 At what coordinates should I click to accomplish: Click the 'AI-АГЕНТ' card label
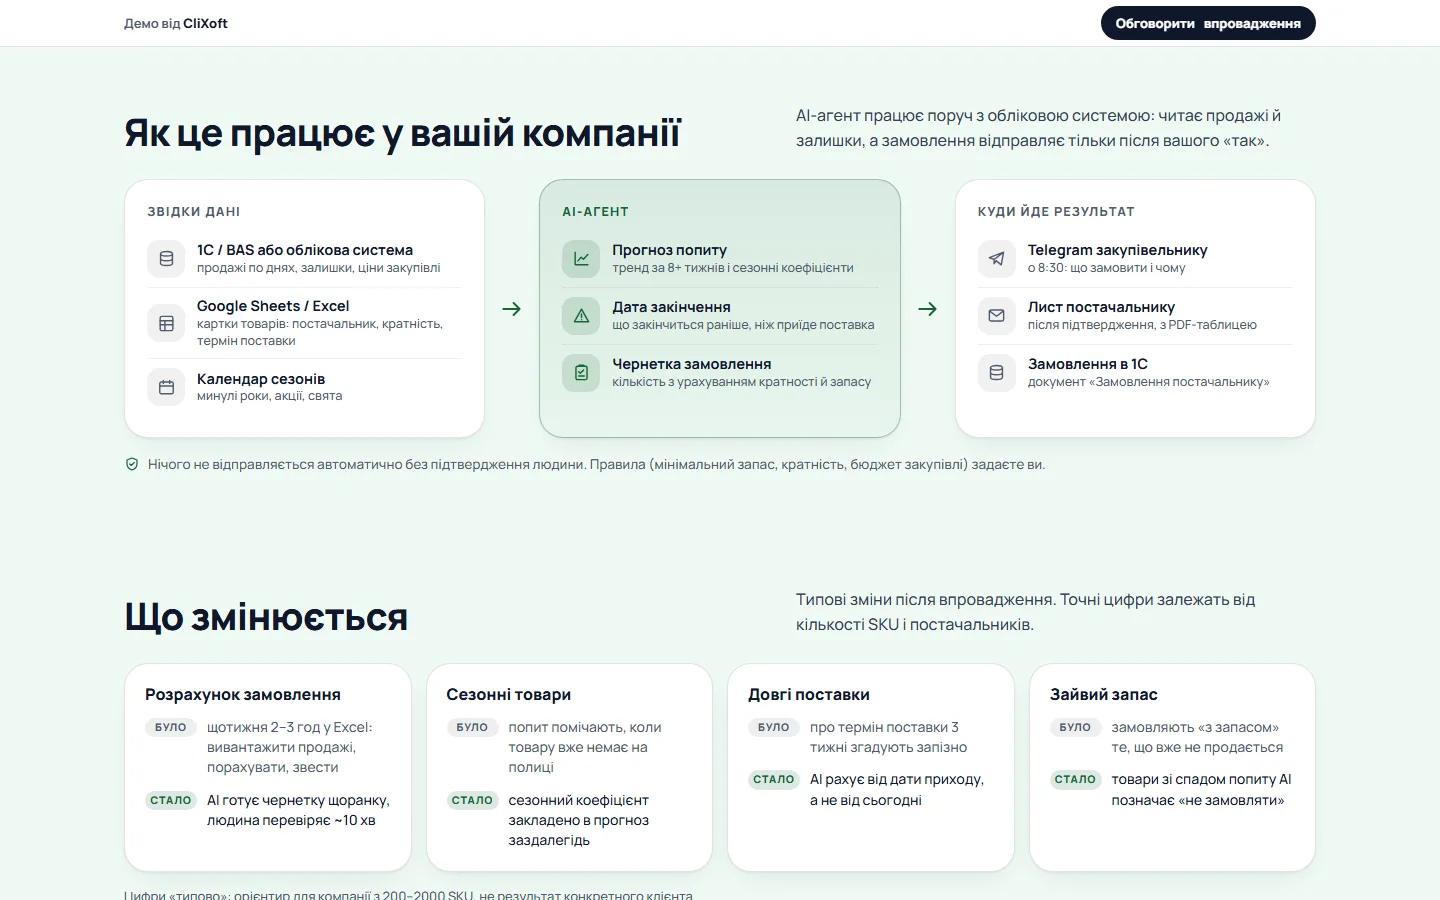[595, 212]
